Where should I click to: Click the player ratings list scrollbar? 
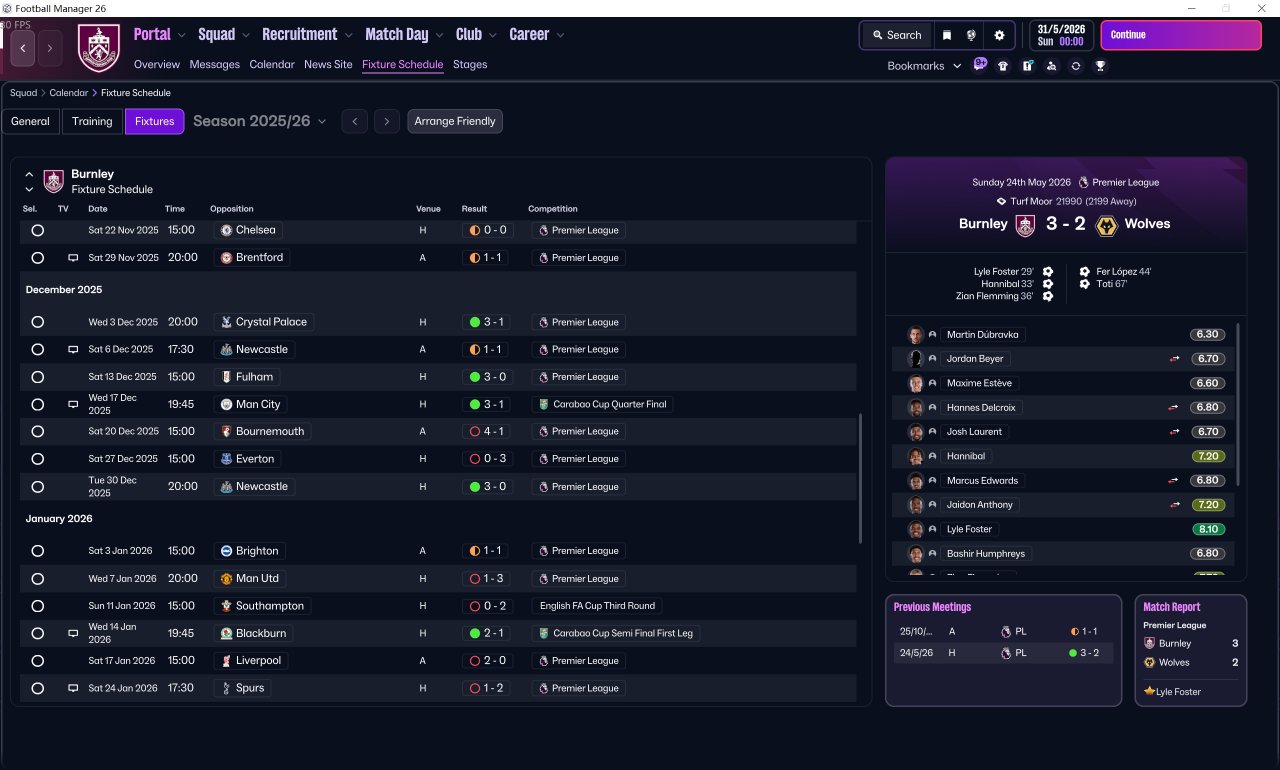(x=1238, y=404)
